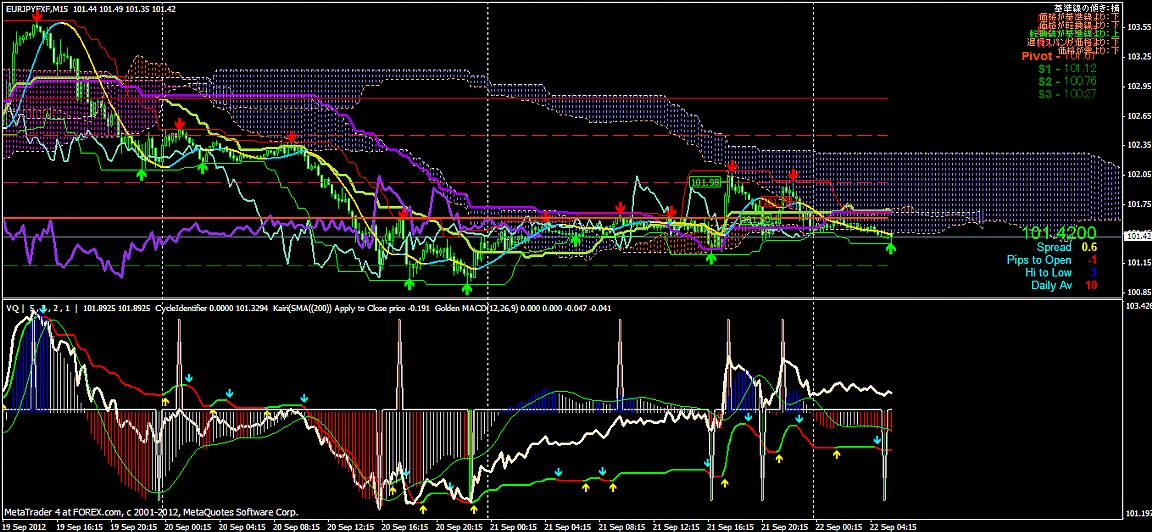The image size is (1152, 532).
Task: Click the S1 - 101.12 support label
Action: tap(1066, 69)
